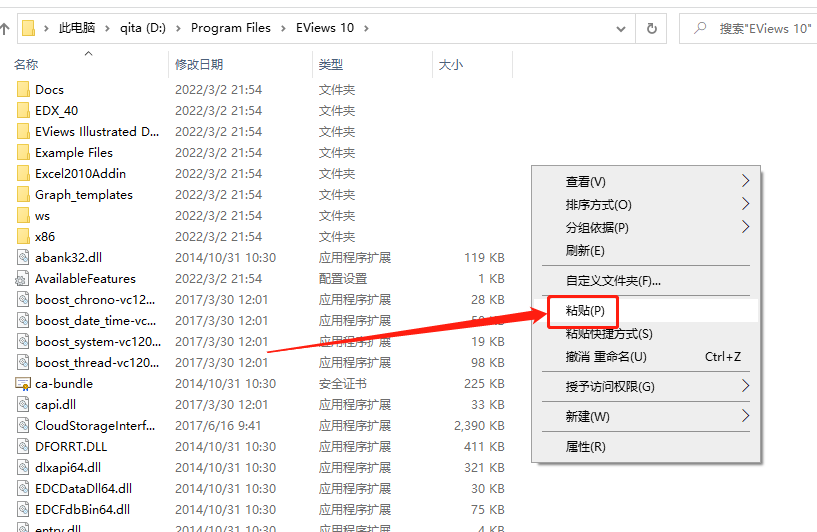Click the 搜索"EViews 10" search field
The image size is (817, 532).
pyautogui.click(x=749, y=28)
